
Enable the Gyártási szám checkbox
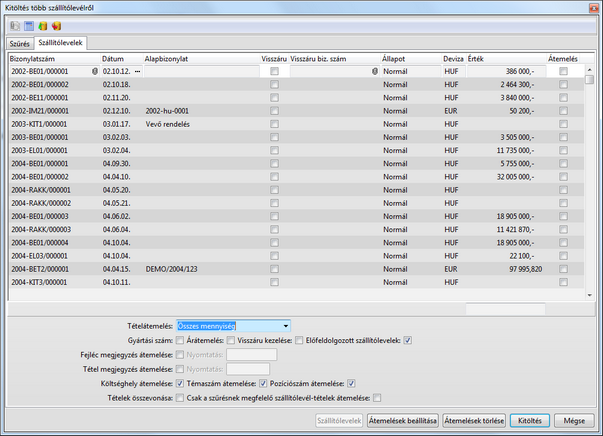(180, 340)
